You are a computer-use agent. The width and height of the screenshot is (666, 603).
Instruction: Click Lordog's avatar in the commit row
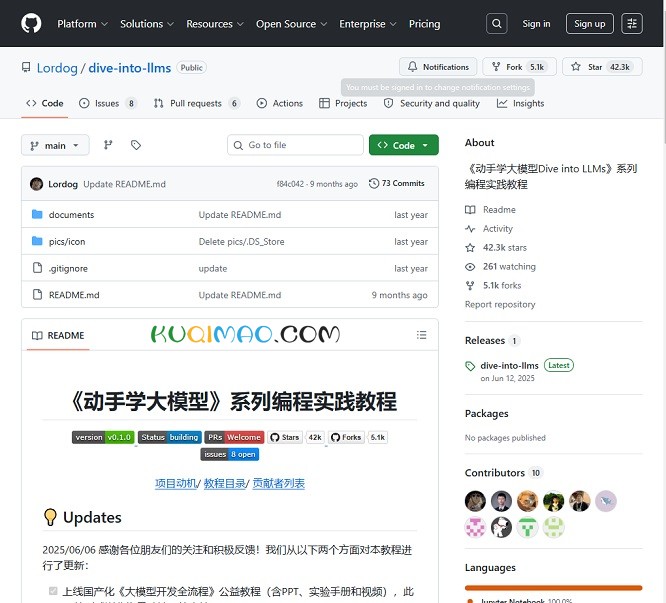coord(37,184)
